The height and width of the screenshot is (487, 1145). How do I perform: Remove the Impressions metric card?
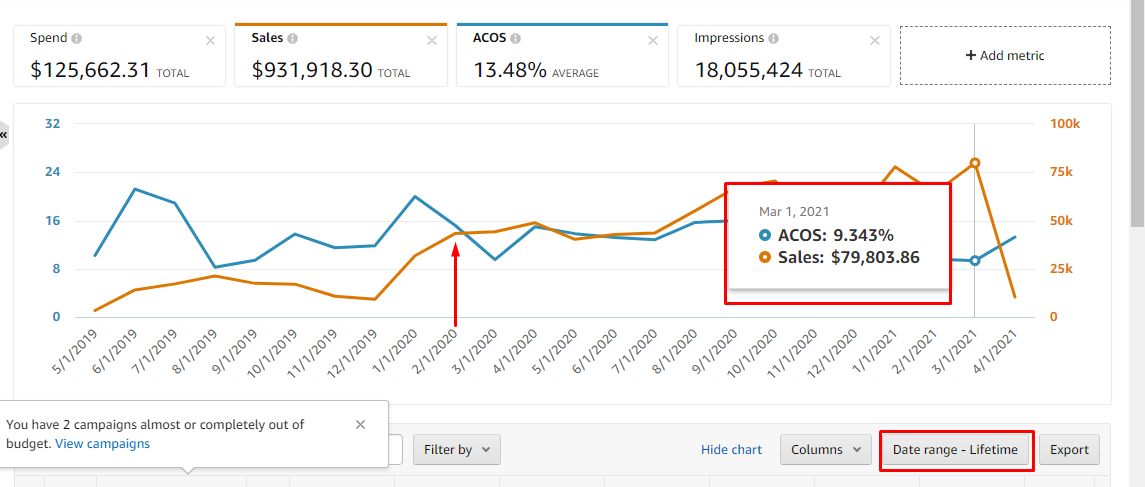pyautogui.click(x=875, y=41)
